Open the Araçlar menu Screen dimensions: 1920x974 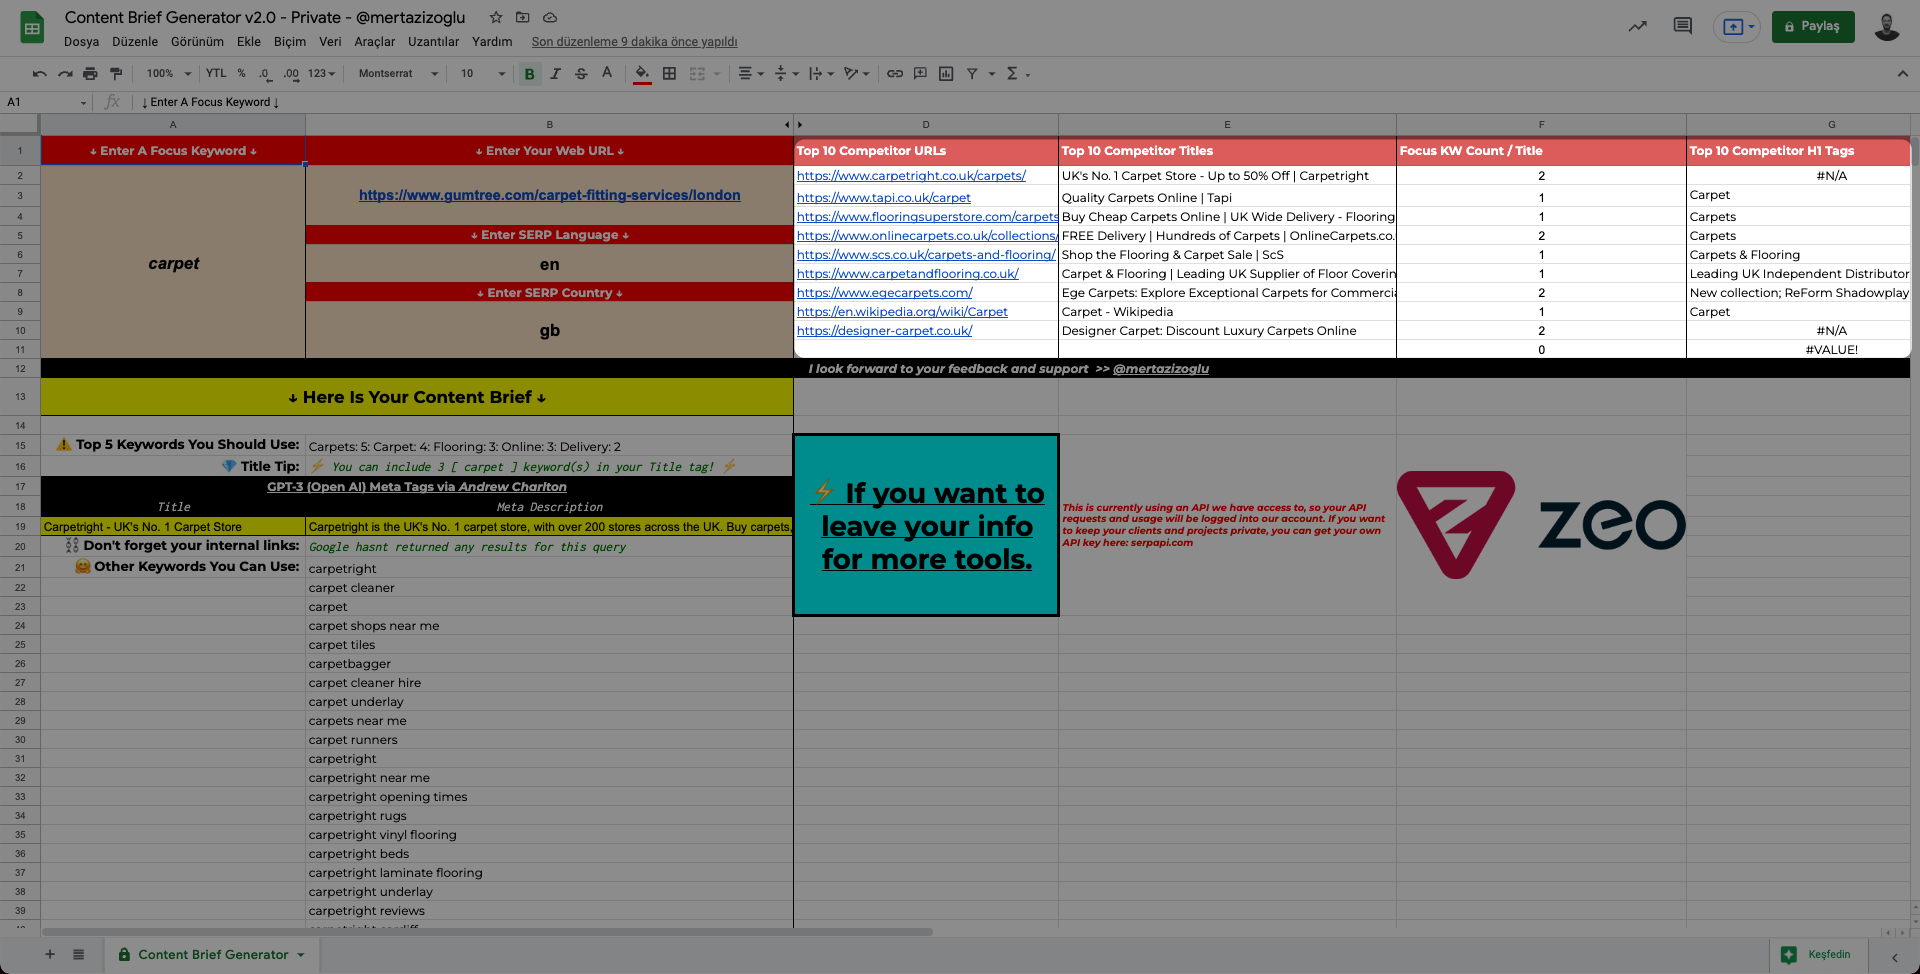coord(375,42)
